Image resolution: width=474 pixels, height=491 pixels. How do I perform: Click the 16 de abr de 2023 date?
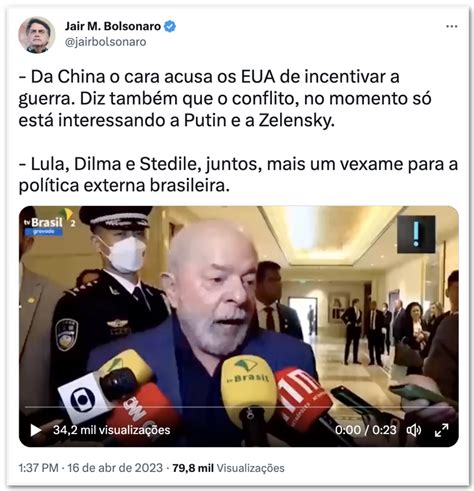pos(115,468)
